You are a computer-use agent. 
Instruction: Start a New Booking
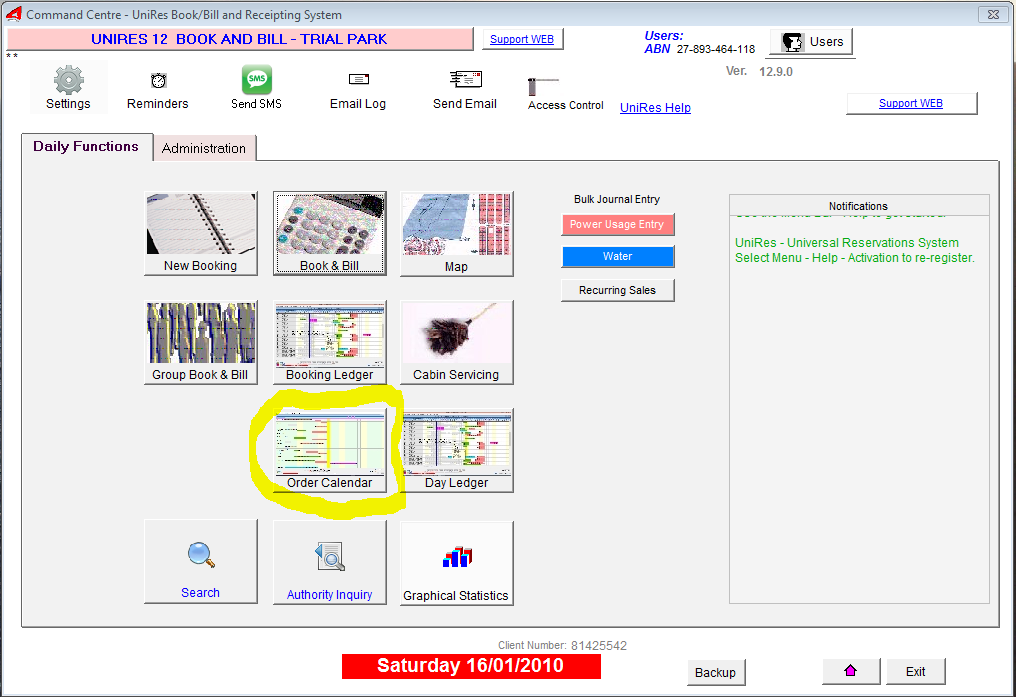pos(200,233)
